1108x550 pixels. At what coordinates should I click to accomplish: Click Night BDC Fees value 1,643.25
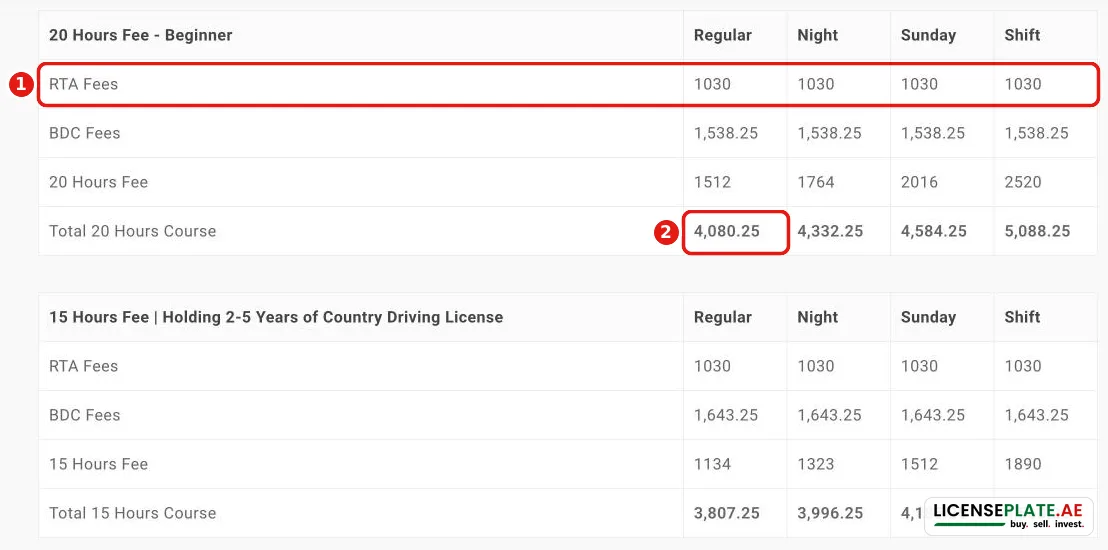pos(830,415)
